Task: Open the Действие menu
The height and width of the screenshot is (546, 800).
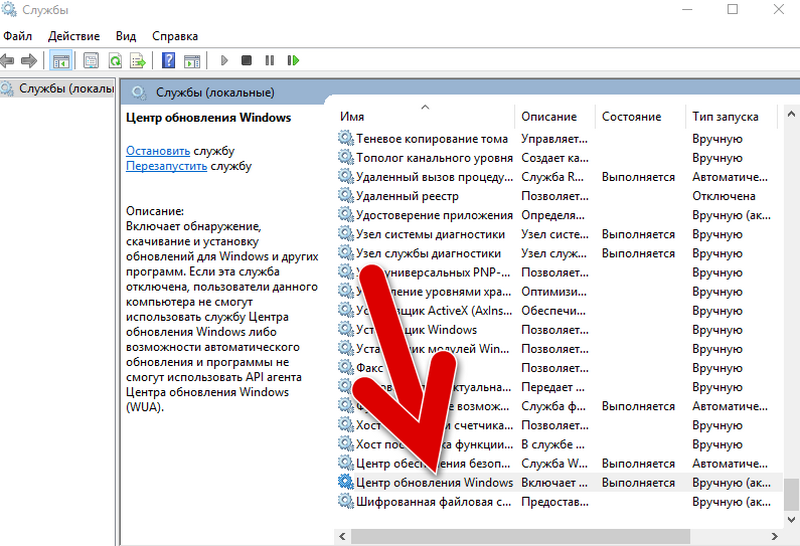Action: pos(74,36)
